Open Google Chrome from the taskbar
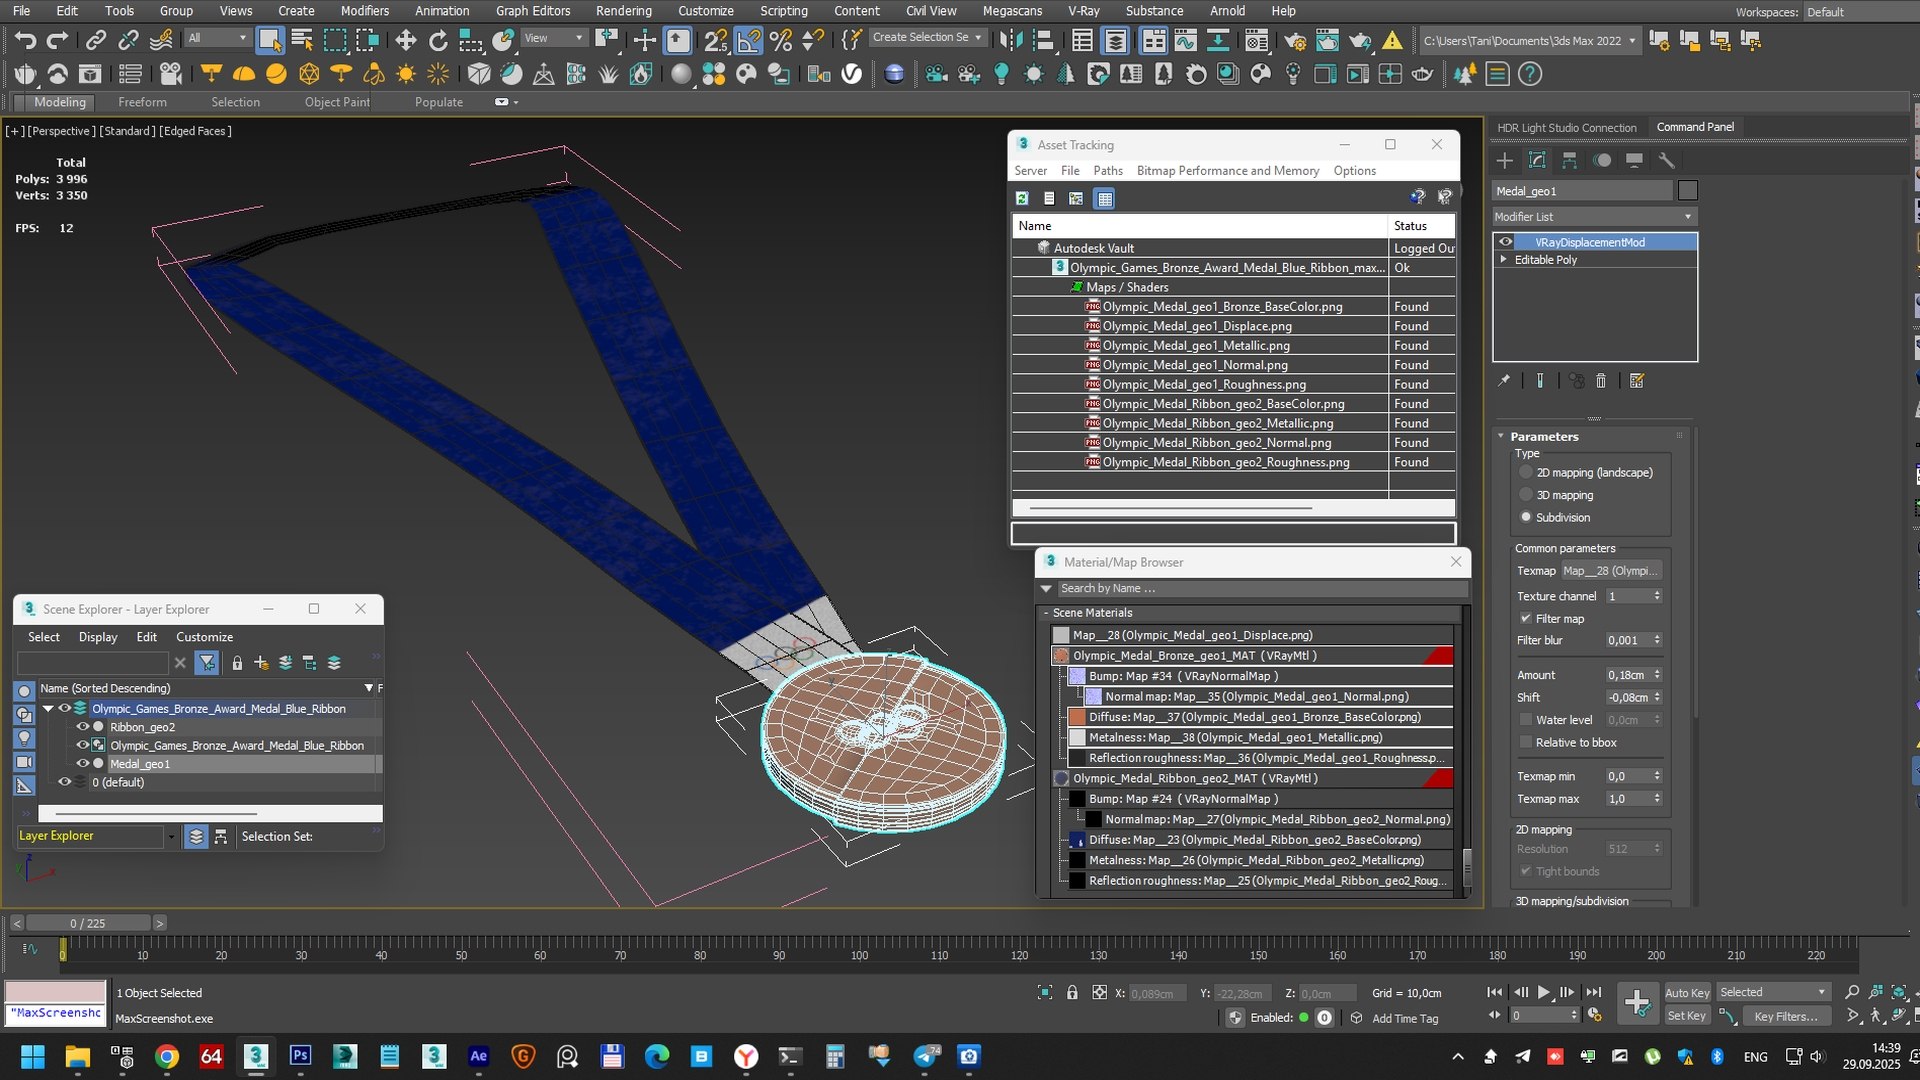The width and height of the screenshot is (1920, 1080). coord(167,1056)
